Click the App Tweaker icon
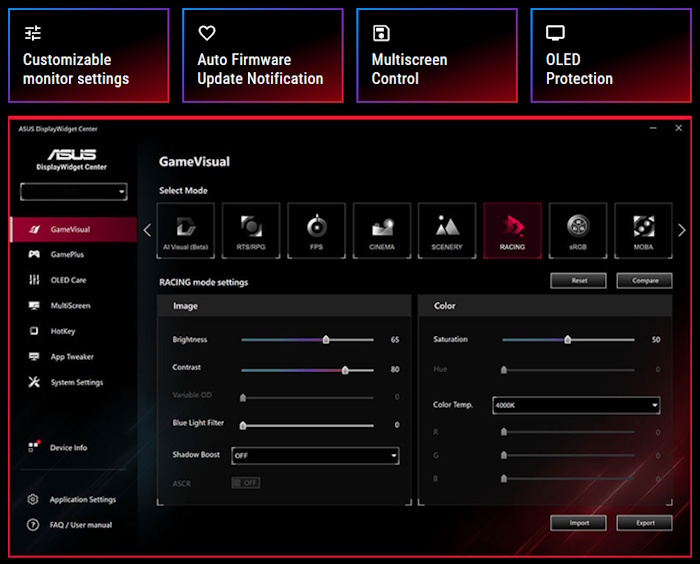Image resolution: width=700 pixels, height=564 pixels. click(34, 356)
